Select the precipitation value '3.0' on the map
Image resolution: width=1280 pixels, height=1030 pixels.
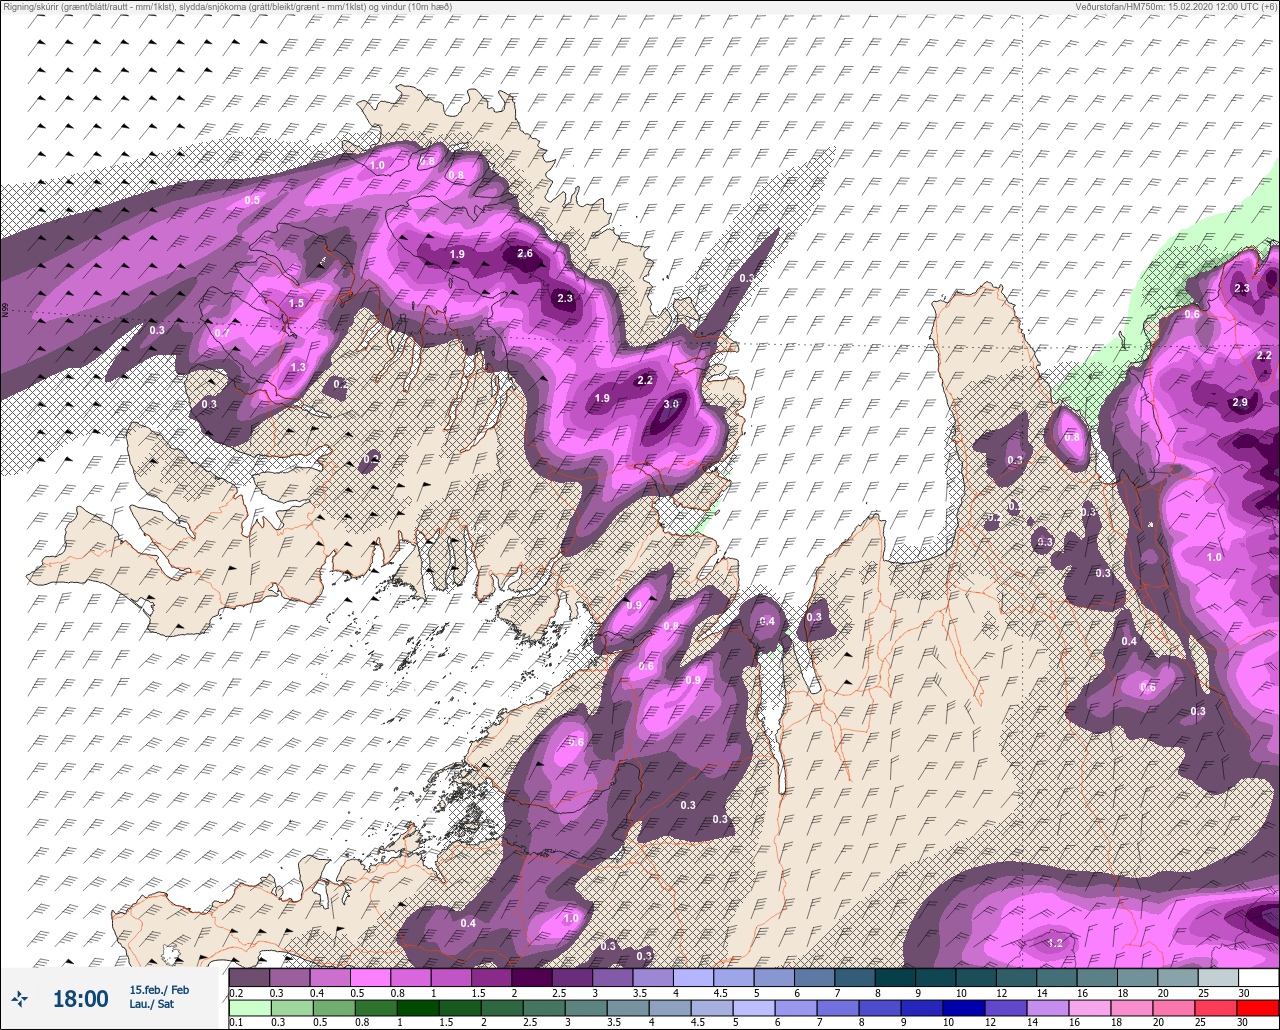coord(671,404)
